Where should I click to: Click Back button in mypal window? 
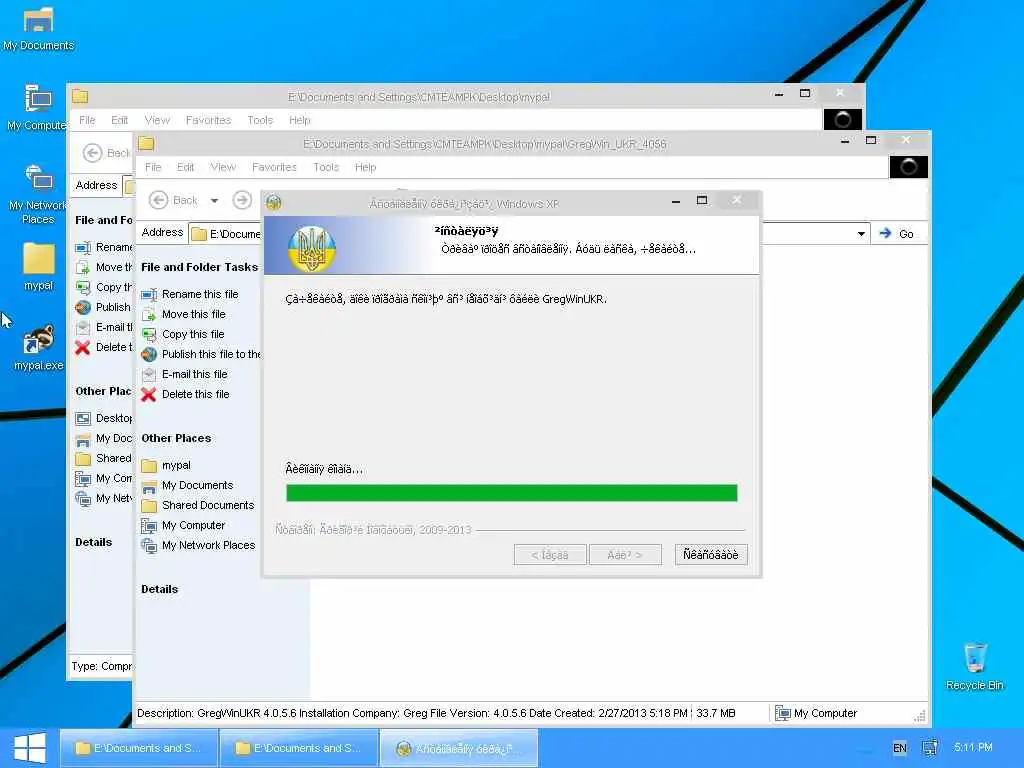[106, 153]
